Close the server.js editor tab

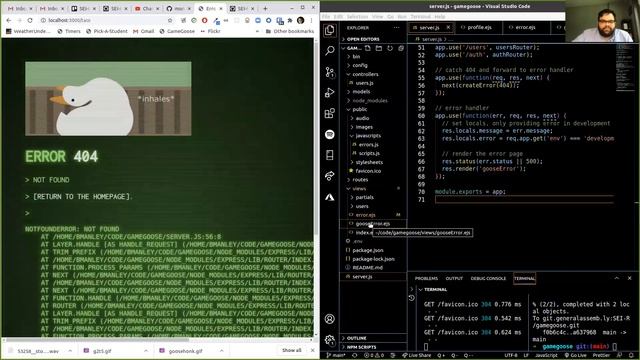click(x=448, y=27)
